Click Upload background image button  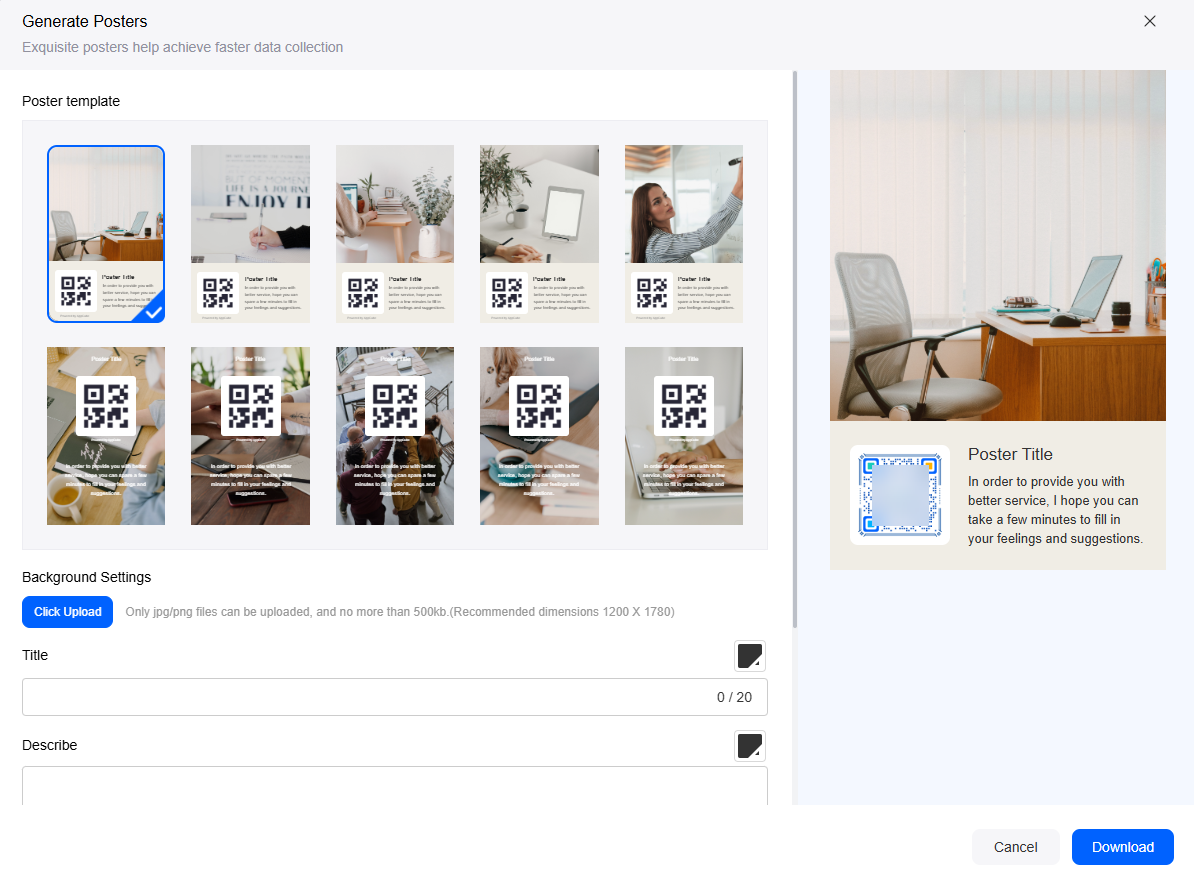68,612
